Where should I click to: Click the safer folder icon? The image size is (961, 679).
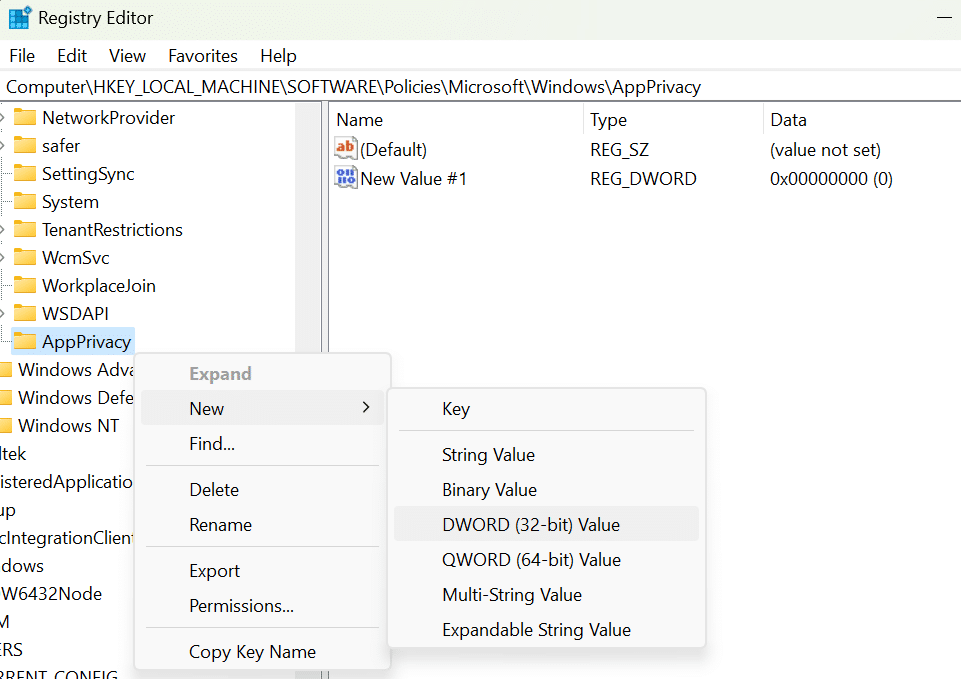[x=25, y=145]
